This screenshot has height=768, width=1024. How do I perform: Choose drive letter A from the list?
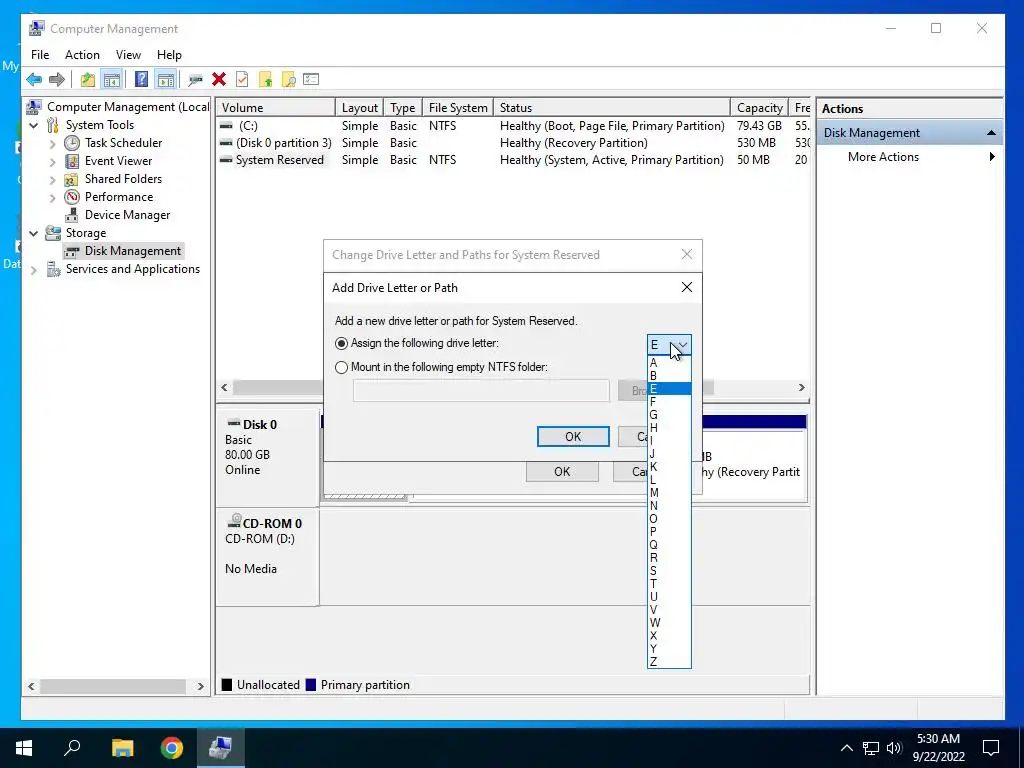pos(669,362)
